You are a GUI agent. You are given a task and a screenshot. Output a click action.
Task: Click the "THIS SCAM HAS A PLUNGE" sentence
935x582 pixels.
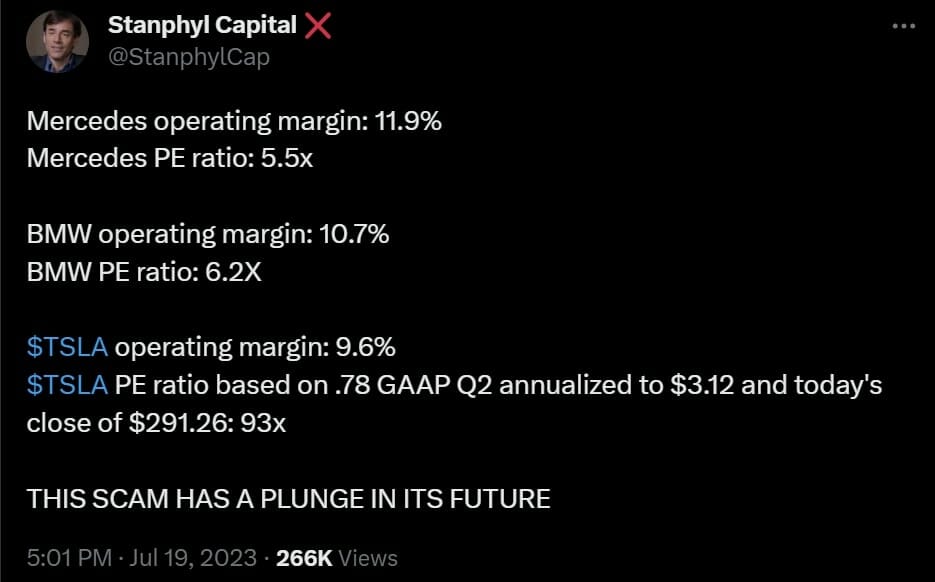pos(288,498)
